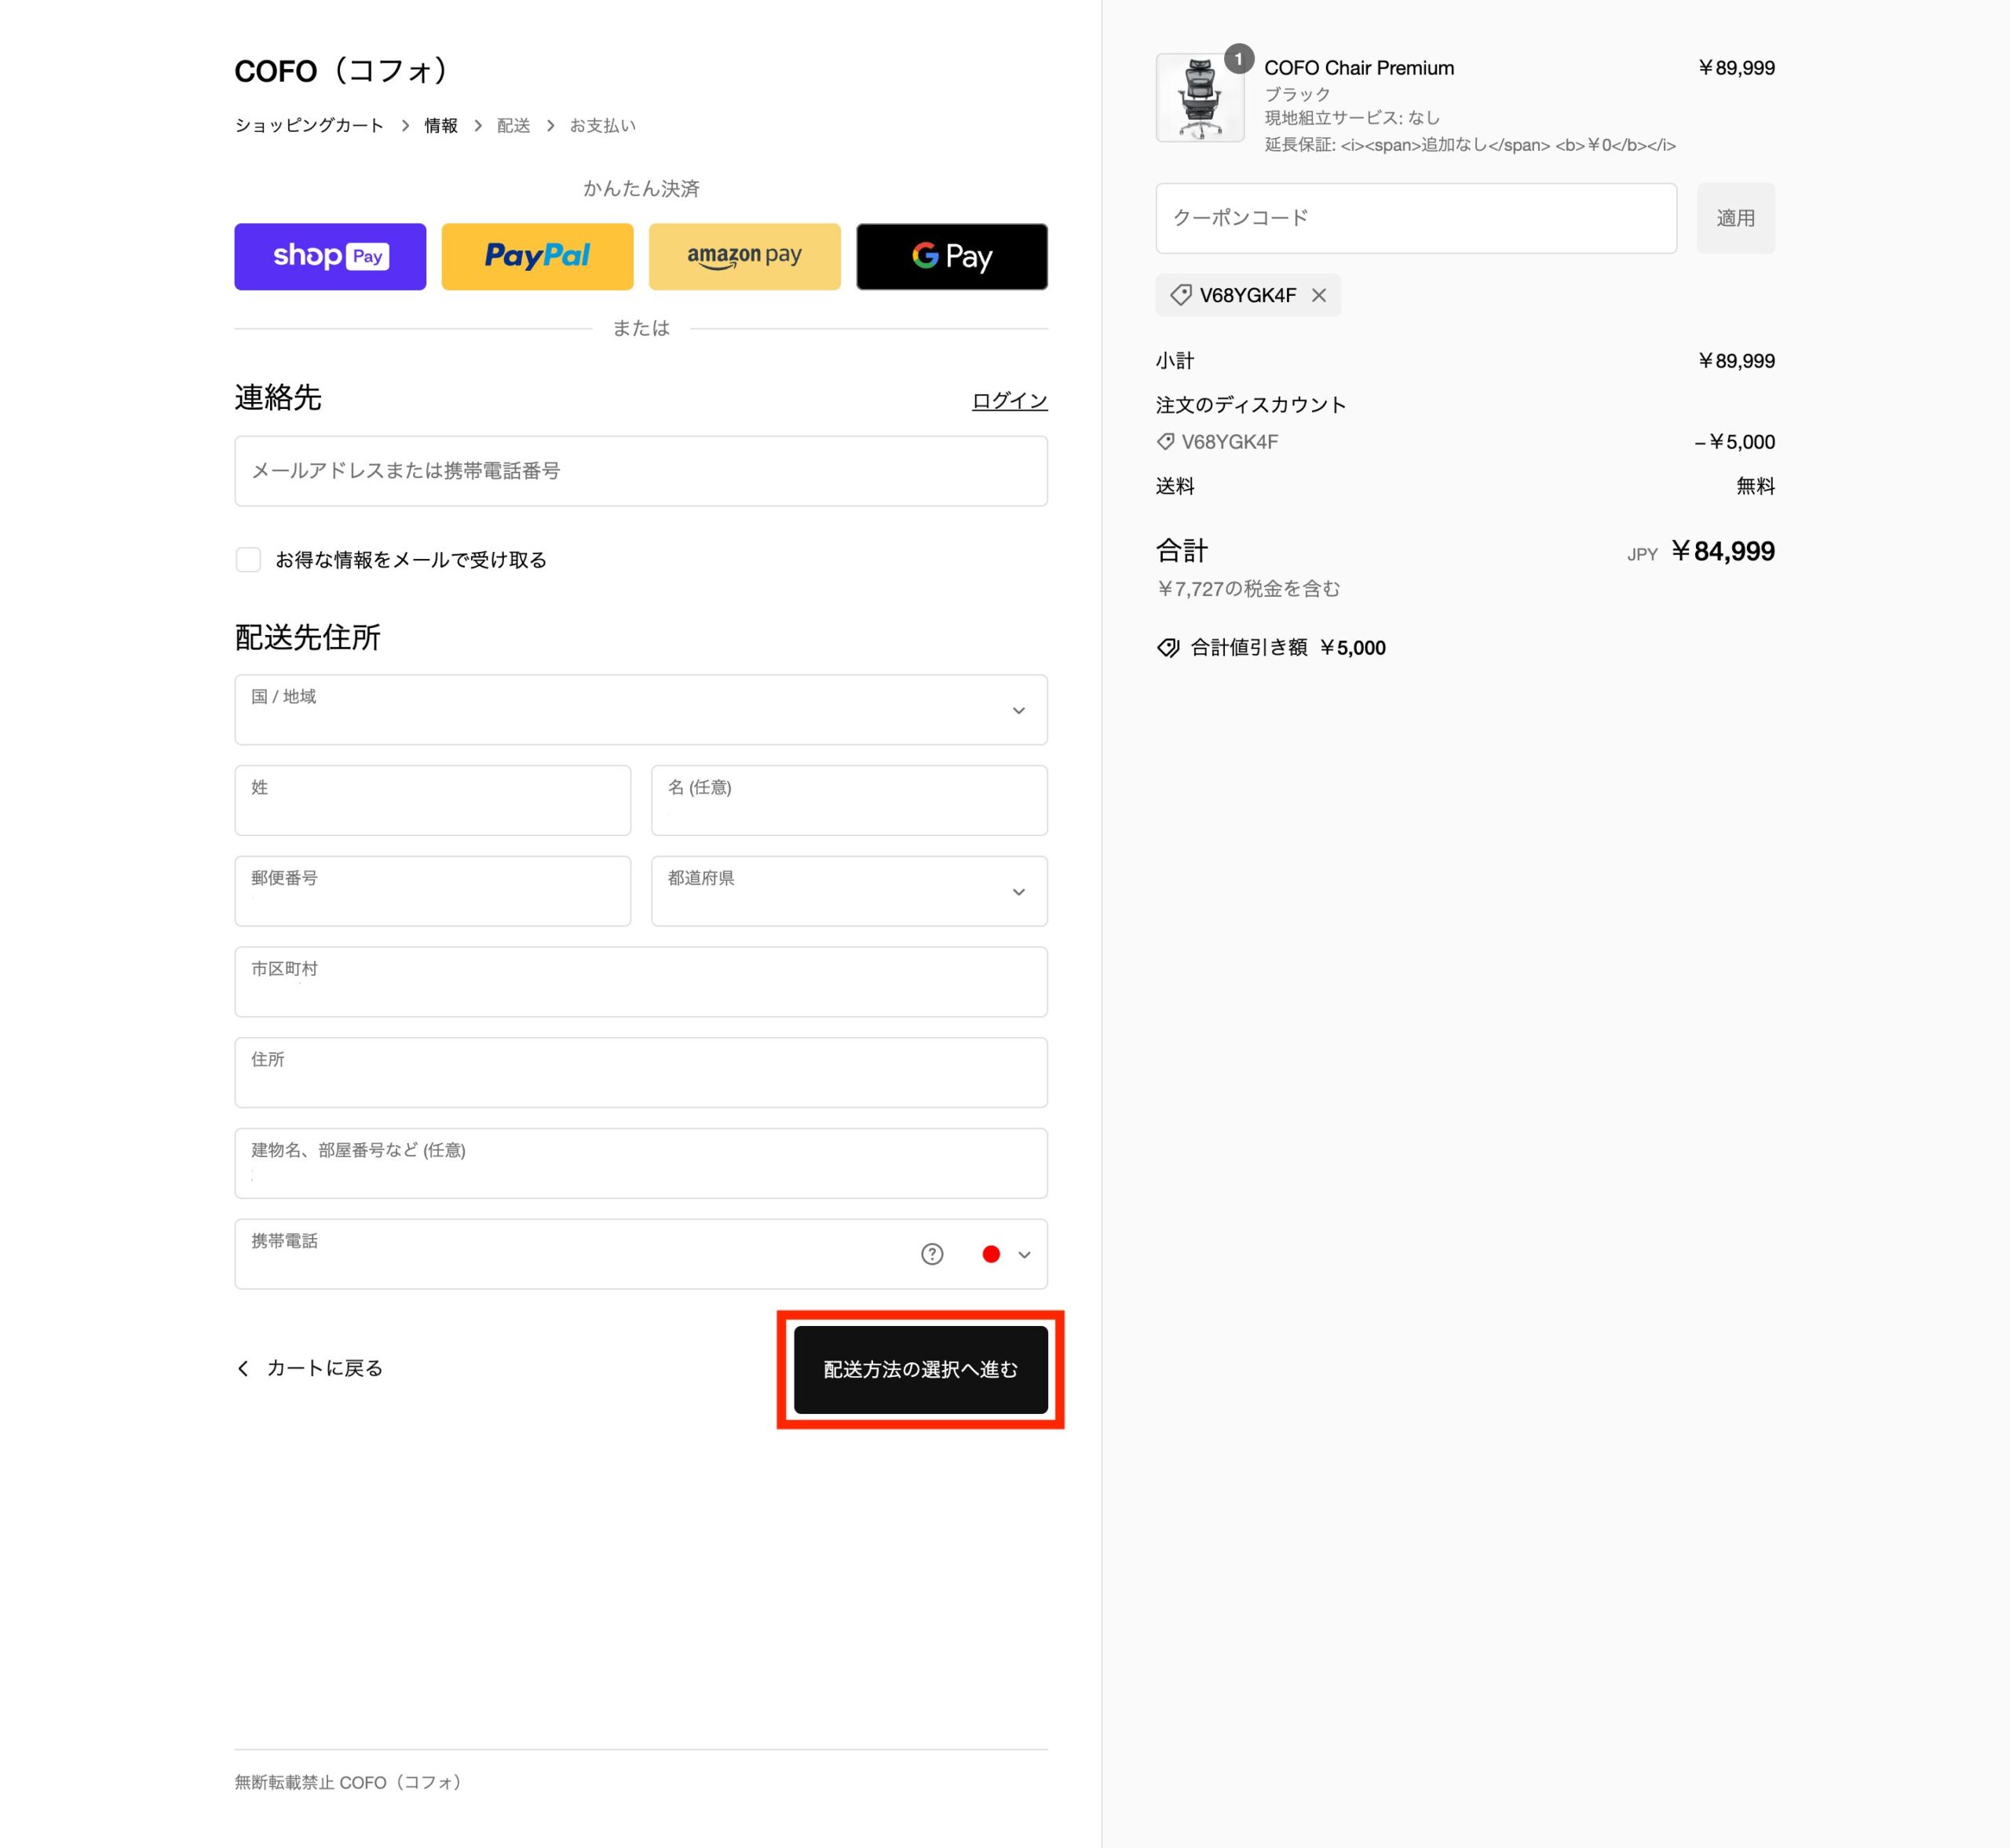Remove coupon V68YGK4F with X icon

point(1319,295)
